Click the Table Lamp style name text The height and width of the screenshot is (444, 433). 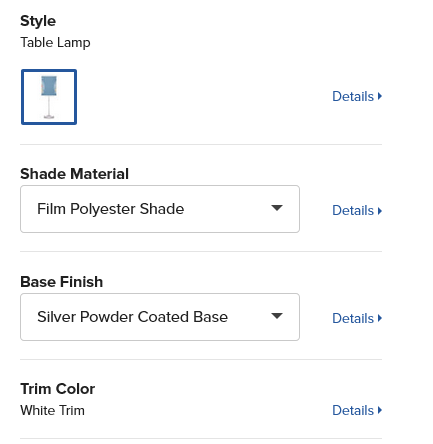pyautogui.click(x=55, y=43)
